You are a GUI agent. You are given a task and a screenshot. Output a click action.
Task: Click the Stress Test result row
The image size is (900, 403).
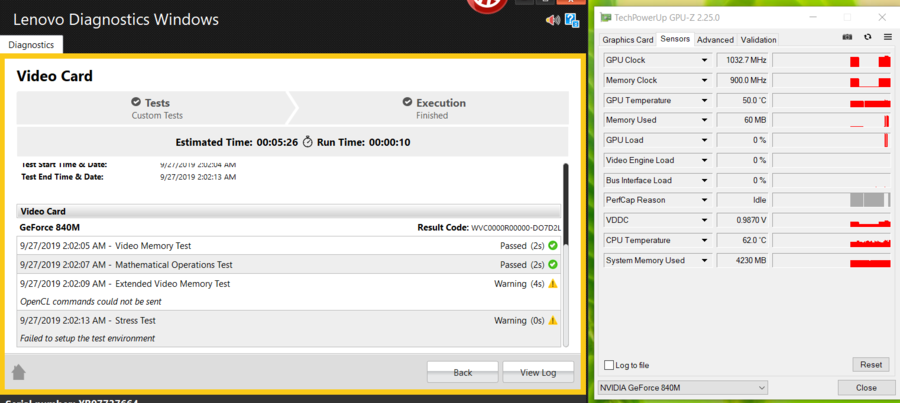pos(289,329)
